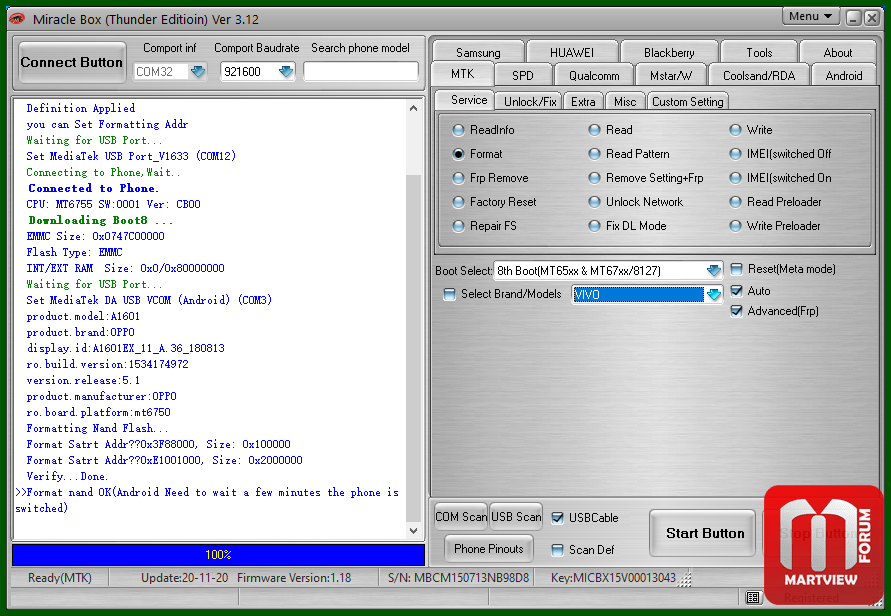Select the Remove Setting+Frp radio option

(x=646, y=178)
